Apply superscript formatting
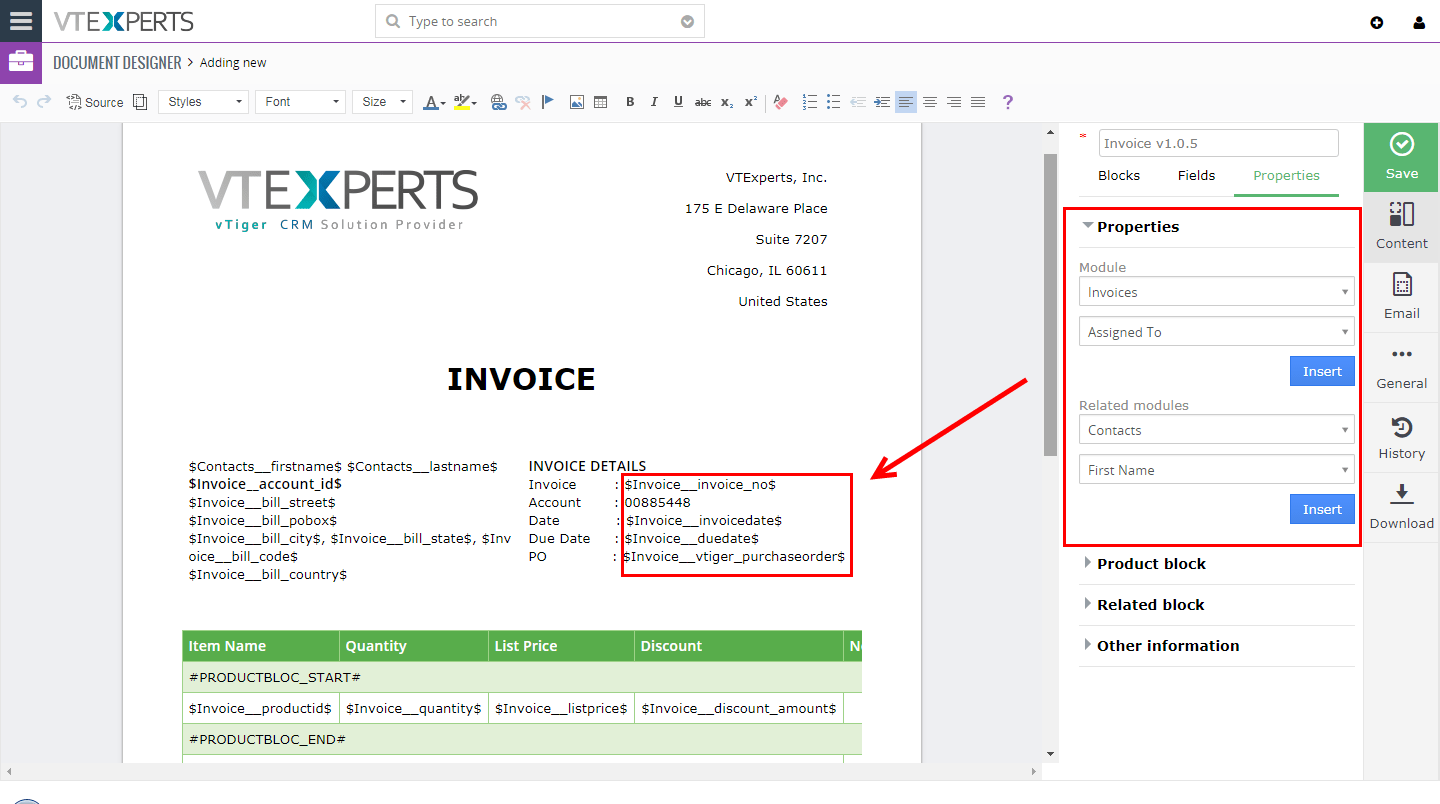The height and width of the screenshot is (804, 1440). pos(750,101)
